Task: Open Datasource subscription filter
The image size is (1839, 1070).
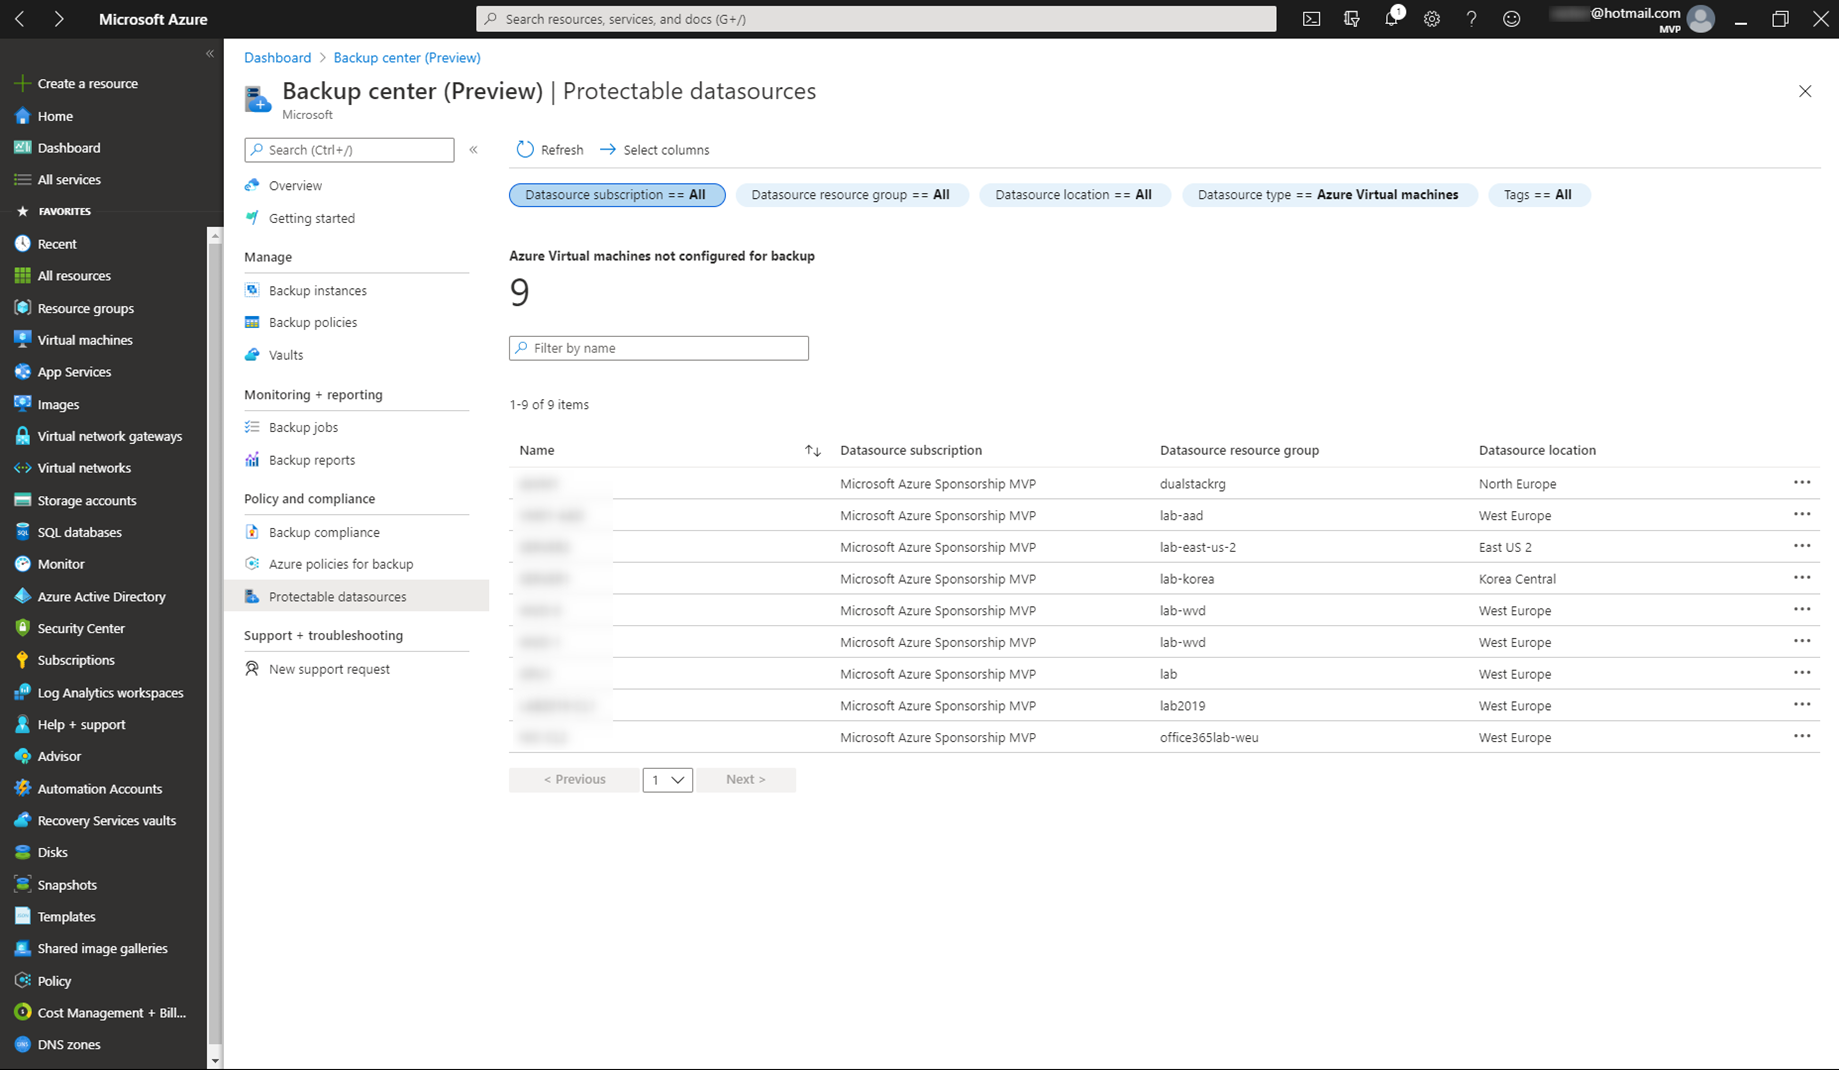Action: click(616, 195)
